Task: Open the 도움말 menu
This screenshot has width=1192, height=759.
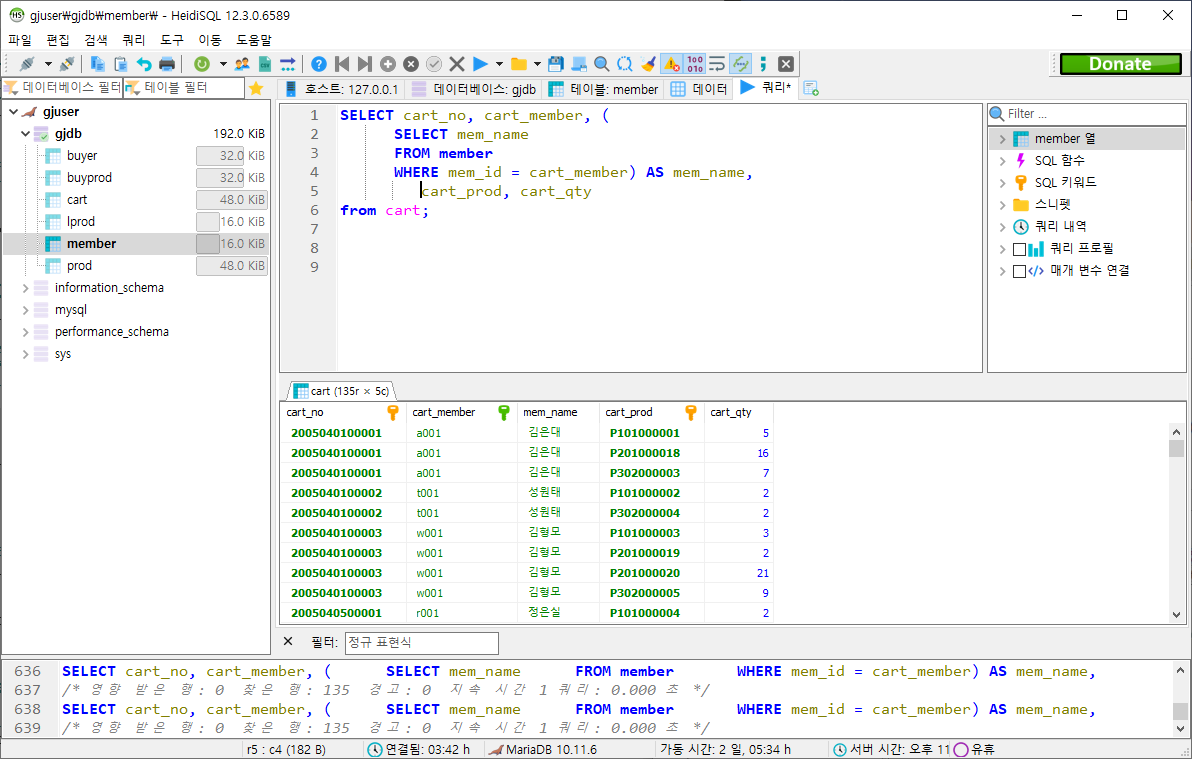Action: [254, 40]
